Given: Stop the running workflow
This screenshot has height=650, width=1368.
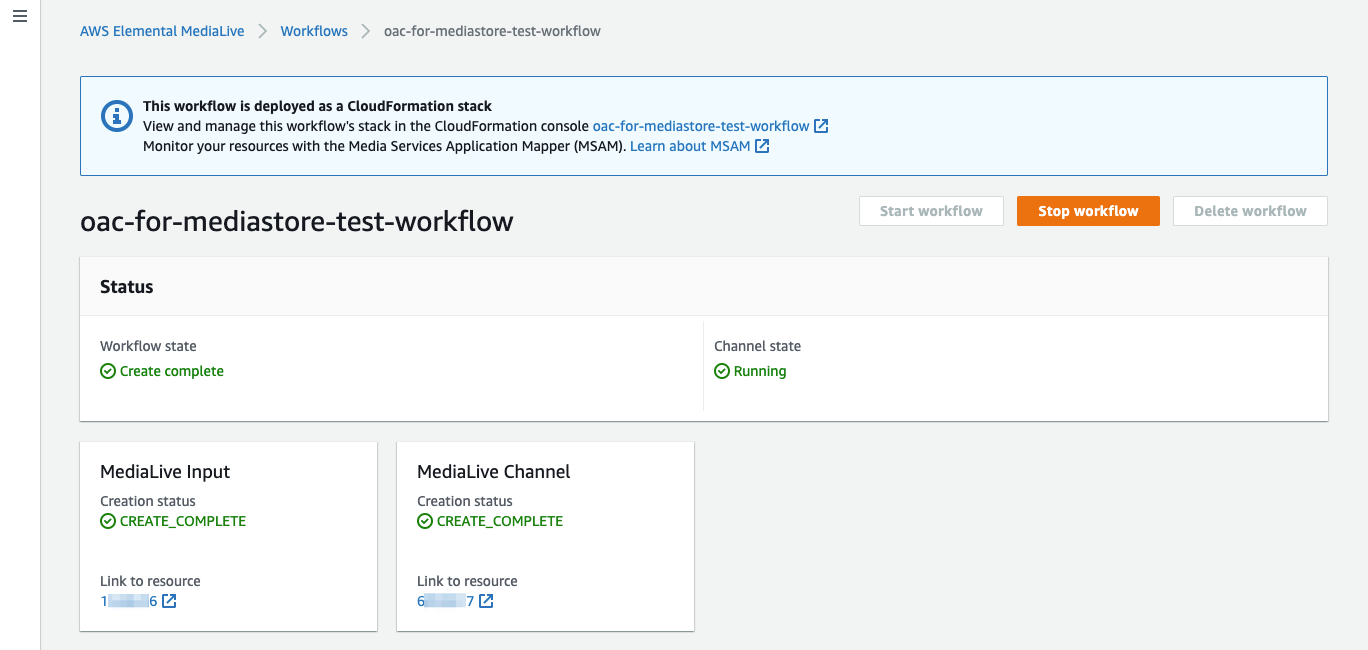Looking at the screenshot, I should point(1088,211).
